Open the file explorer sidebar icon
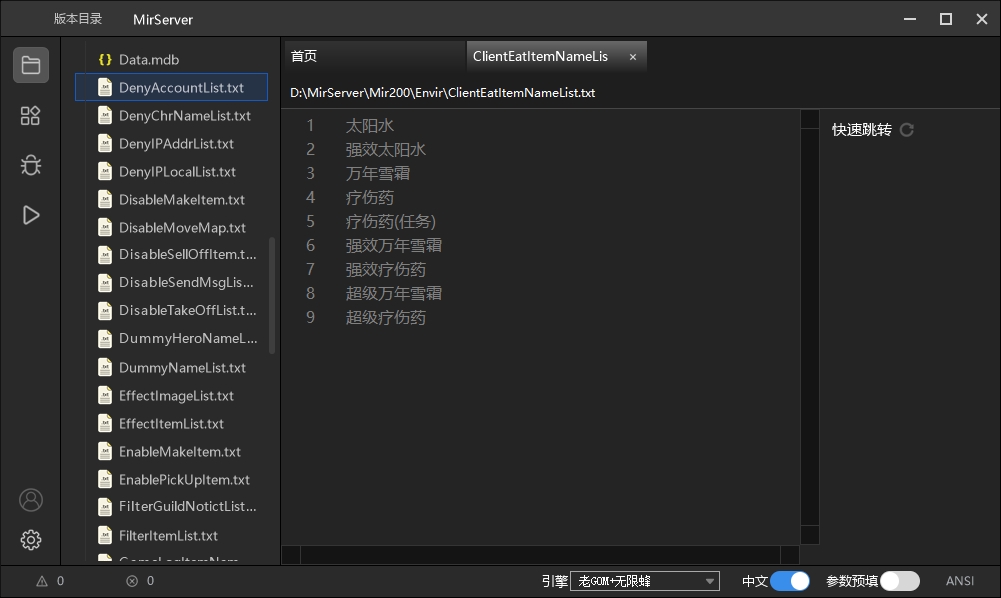The width and height of the screenshot is (1001, 598). tap(31, 66)
